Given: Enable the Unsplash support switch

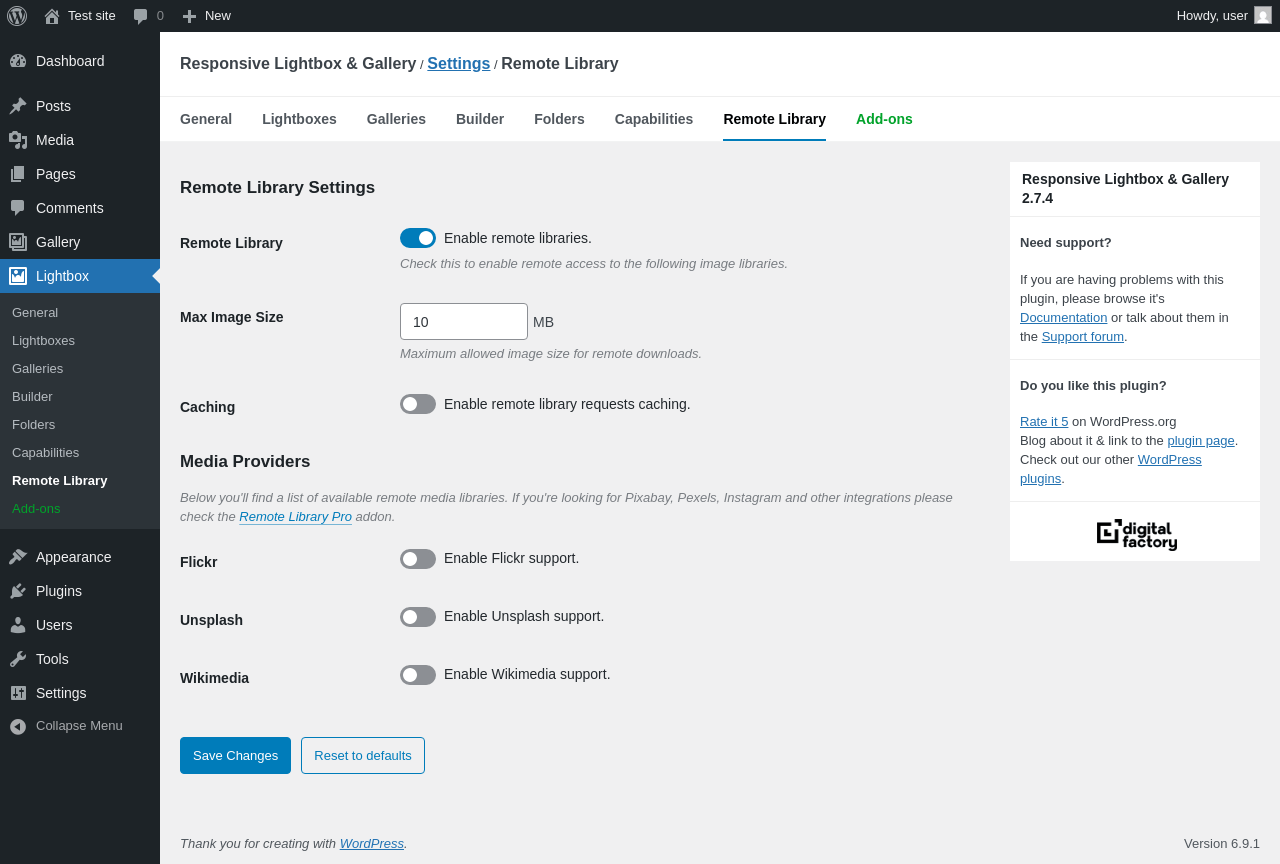Looking at the screenshot, I should tap(418, 617).
